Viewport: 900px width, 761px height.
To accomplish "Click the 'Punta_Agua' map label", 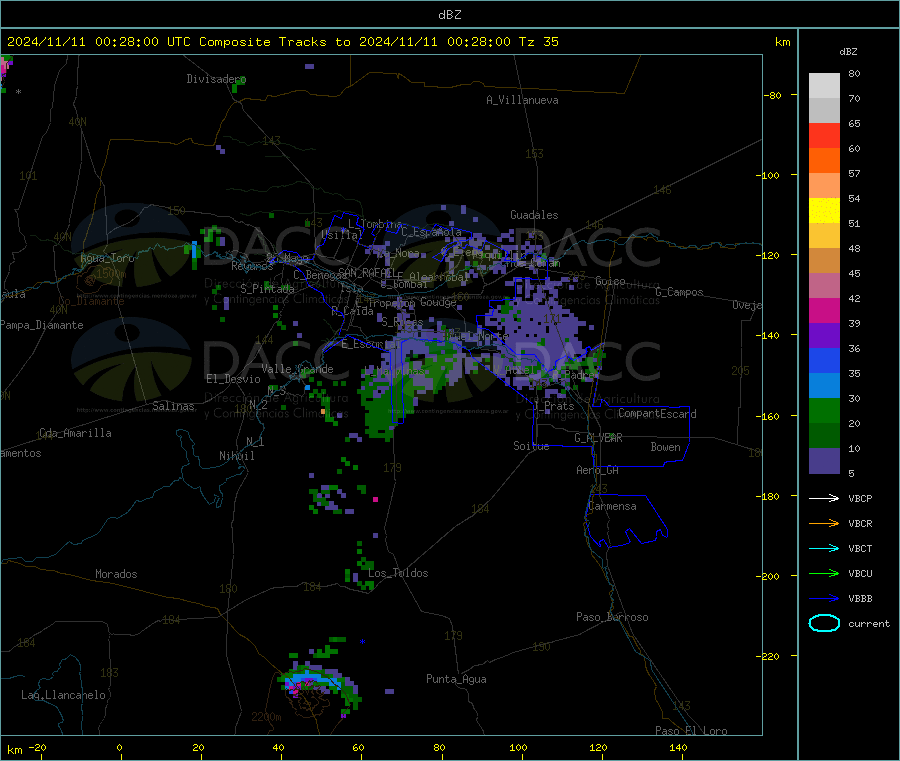I will tap(456, 679).
